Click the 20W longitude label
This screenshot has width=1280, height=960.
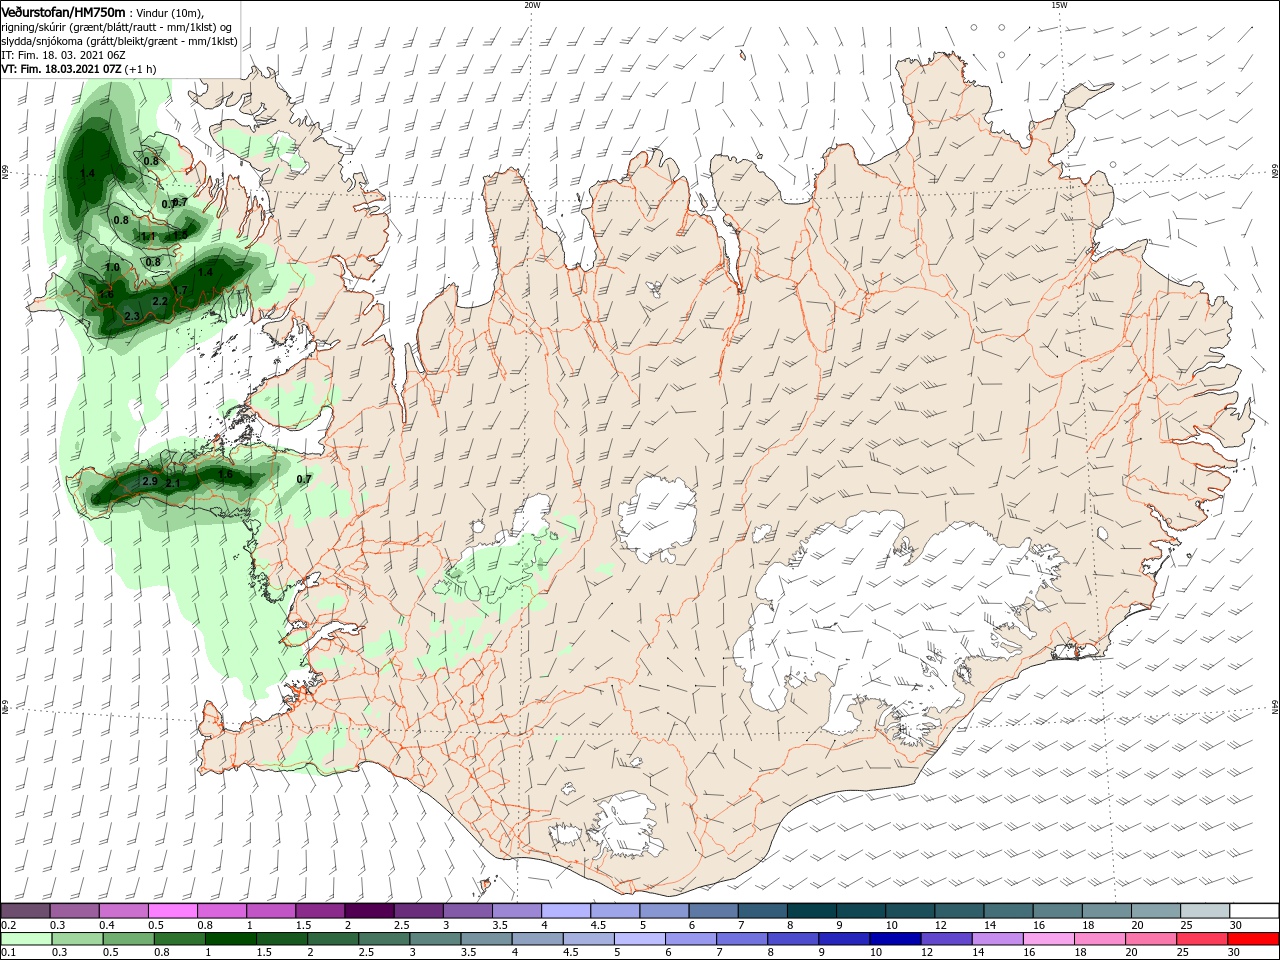[x=532, y=5]
